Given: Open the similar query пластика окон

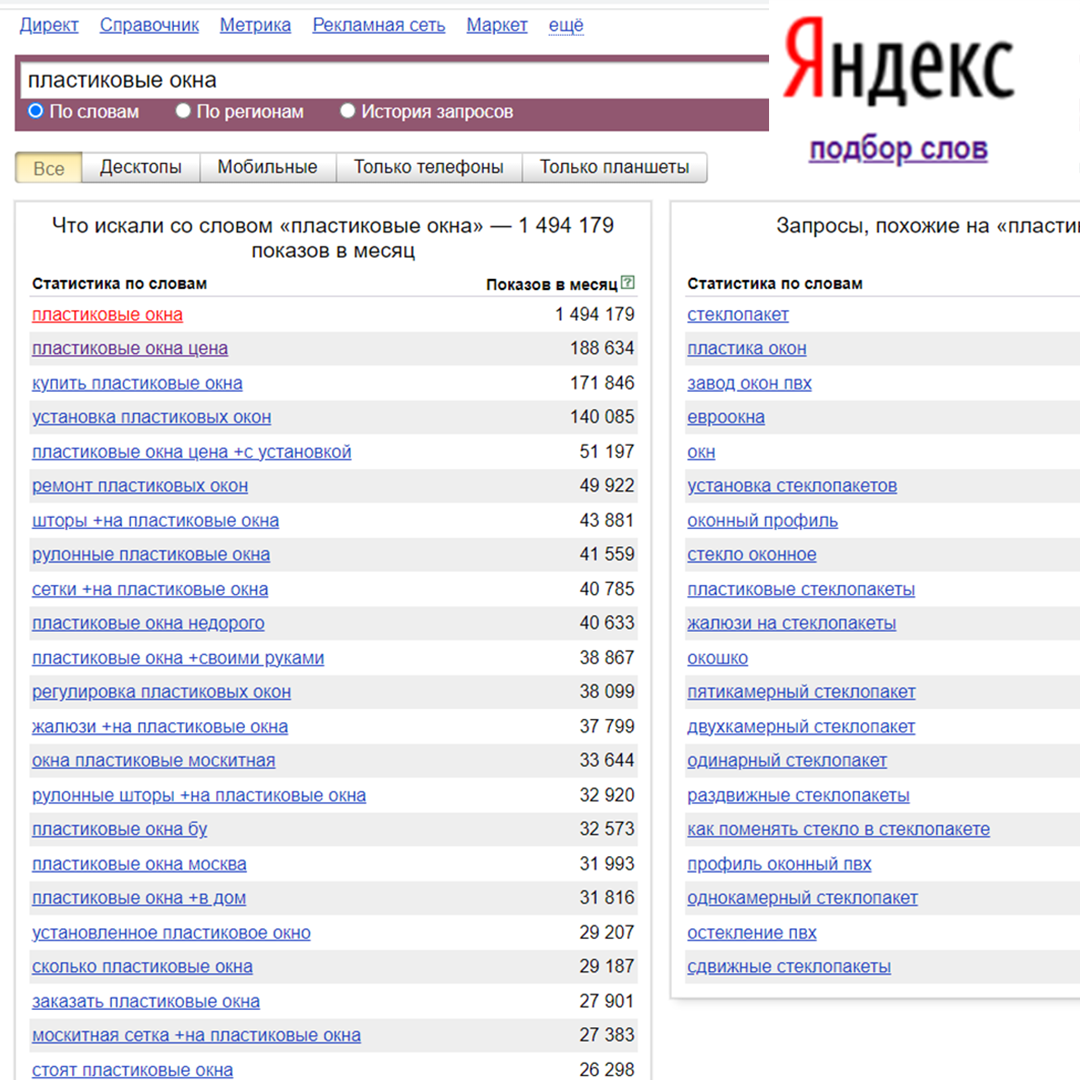Looking at the screenshot, I should pos(747,349).
